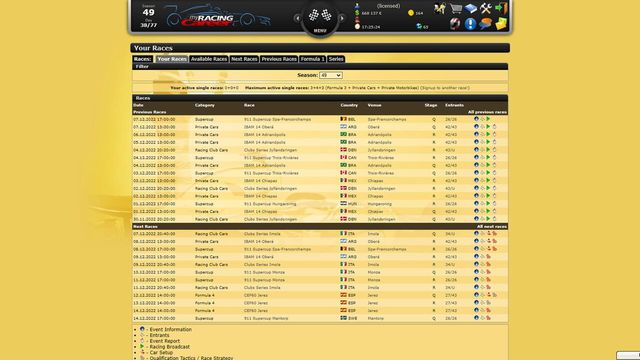
Task: Open event report for 04.12.2022 17:00 Supercup Trois-Rivières
Action: (x=494, y=158)
